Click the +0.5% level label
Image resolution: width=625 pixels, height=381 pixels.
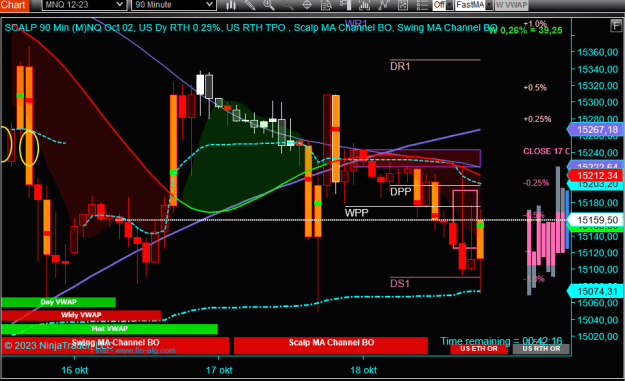(535, 88)
